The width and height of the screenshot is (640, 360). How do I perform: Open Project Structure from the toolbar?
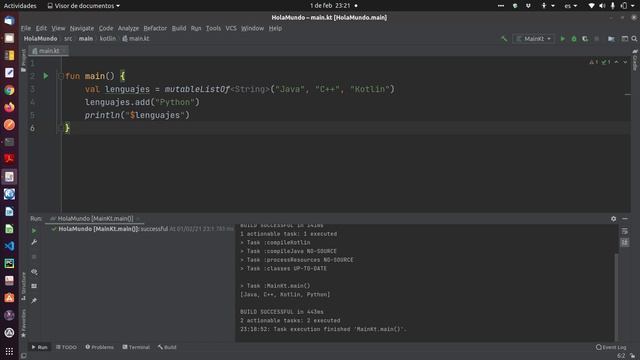pyautogui.click(x=611, y=39)
